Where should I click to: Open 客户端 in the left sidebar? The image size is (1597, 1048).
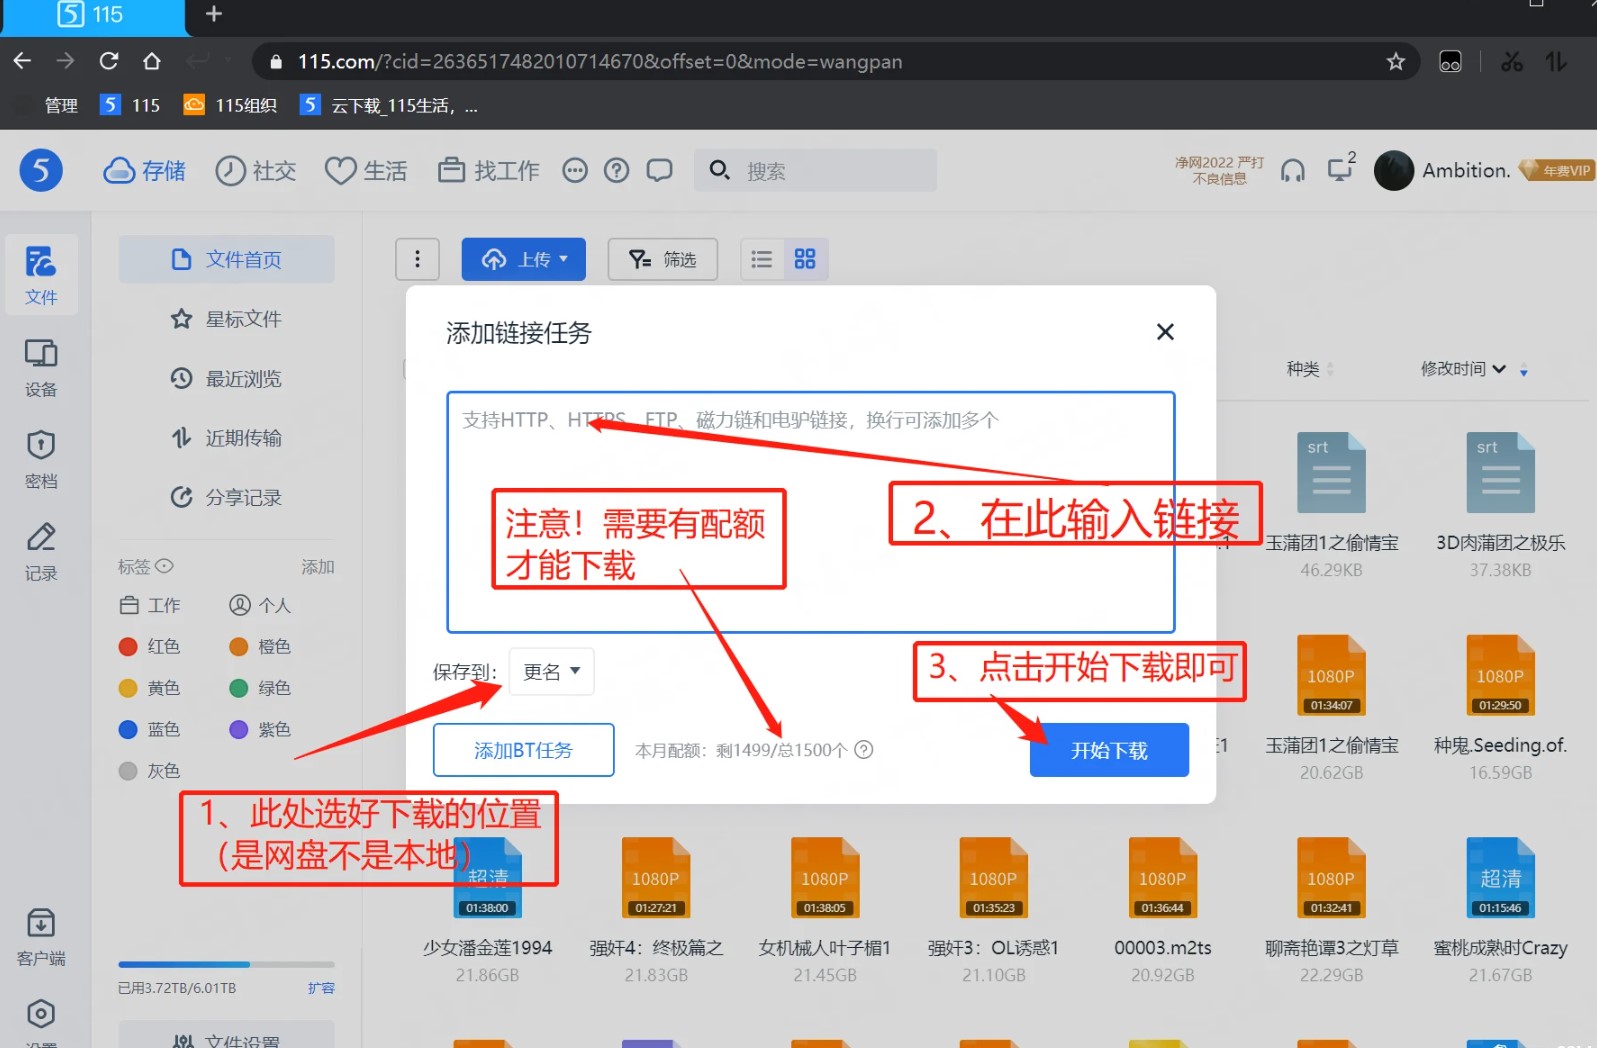coord(41,937)
